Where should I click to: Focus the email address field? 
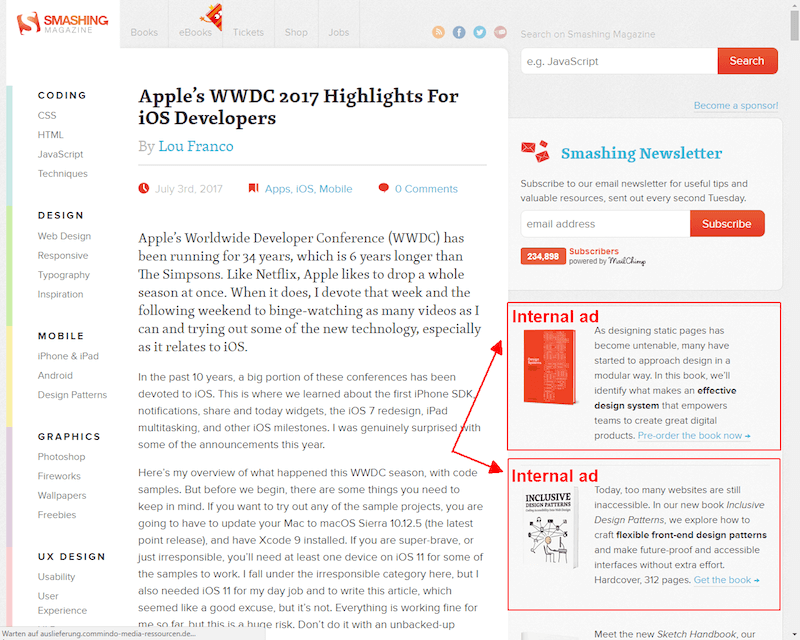[x=606, y=224]
